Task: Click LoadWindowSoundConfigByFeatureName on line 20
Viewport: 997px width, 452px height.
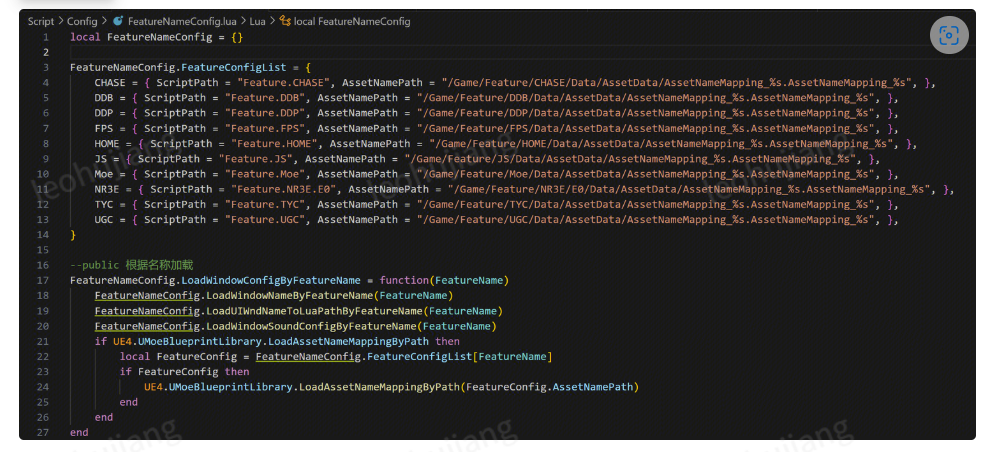Action: coord(312,326)
